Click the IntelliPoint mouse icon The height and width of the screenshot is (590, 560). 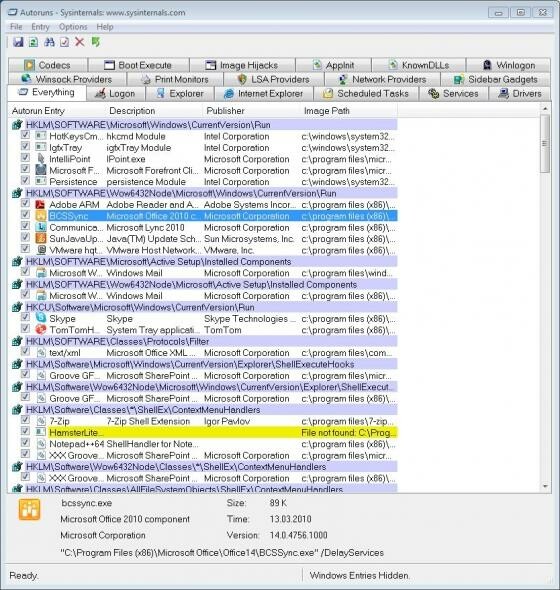(40, 159)
